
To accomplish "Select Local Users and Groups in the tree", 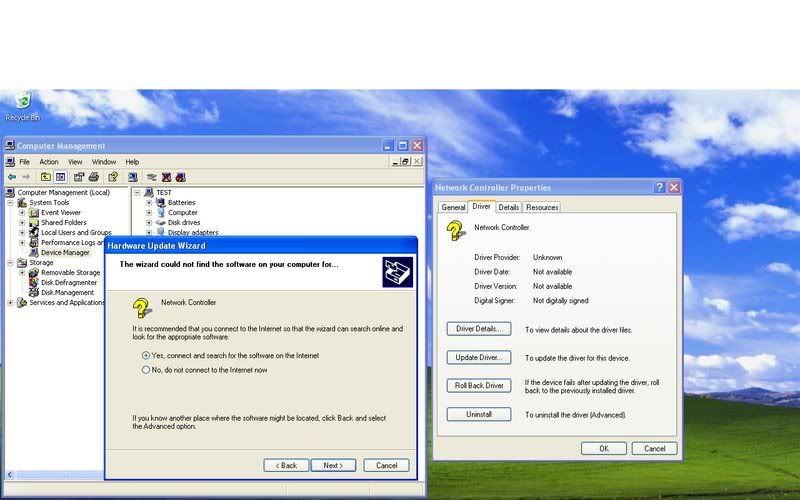I will 76,232.
